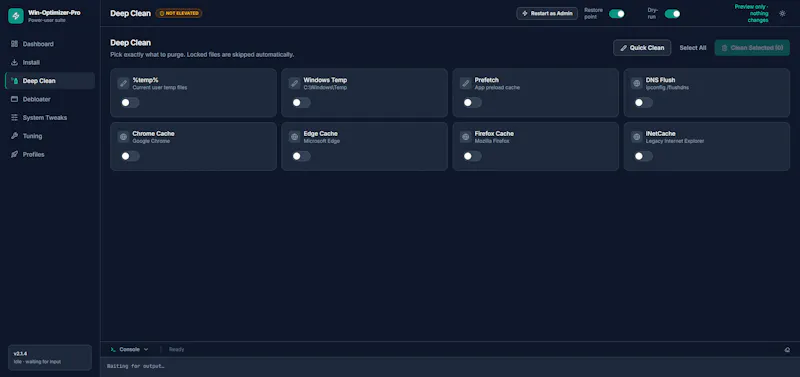Clear console with the eraser icon
The image size is (800, 377).
[787, 349]
